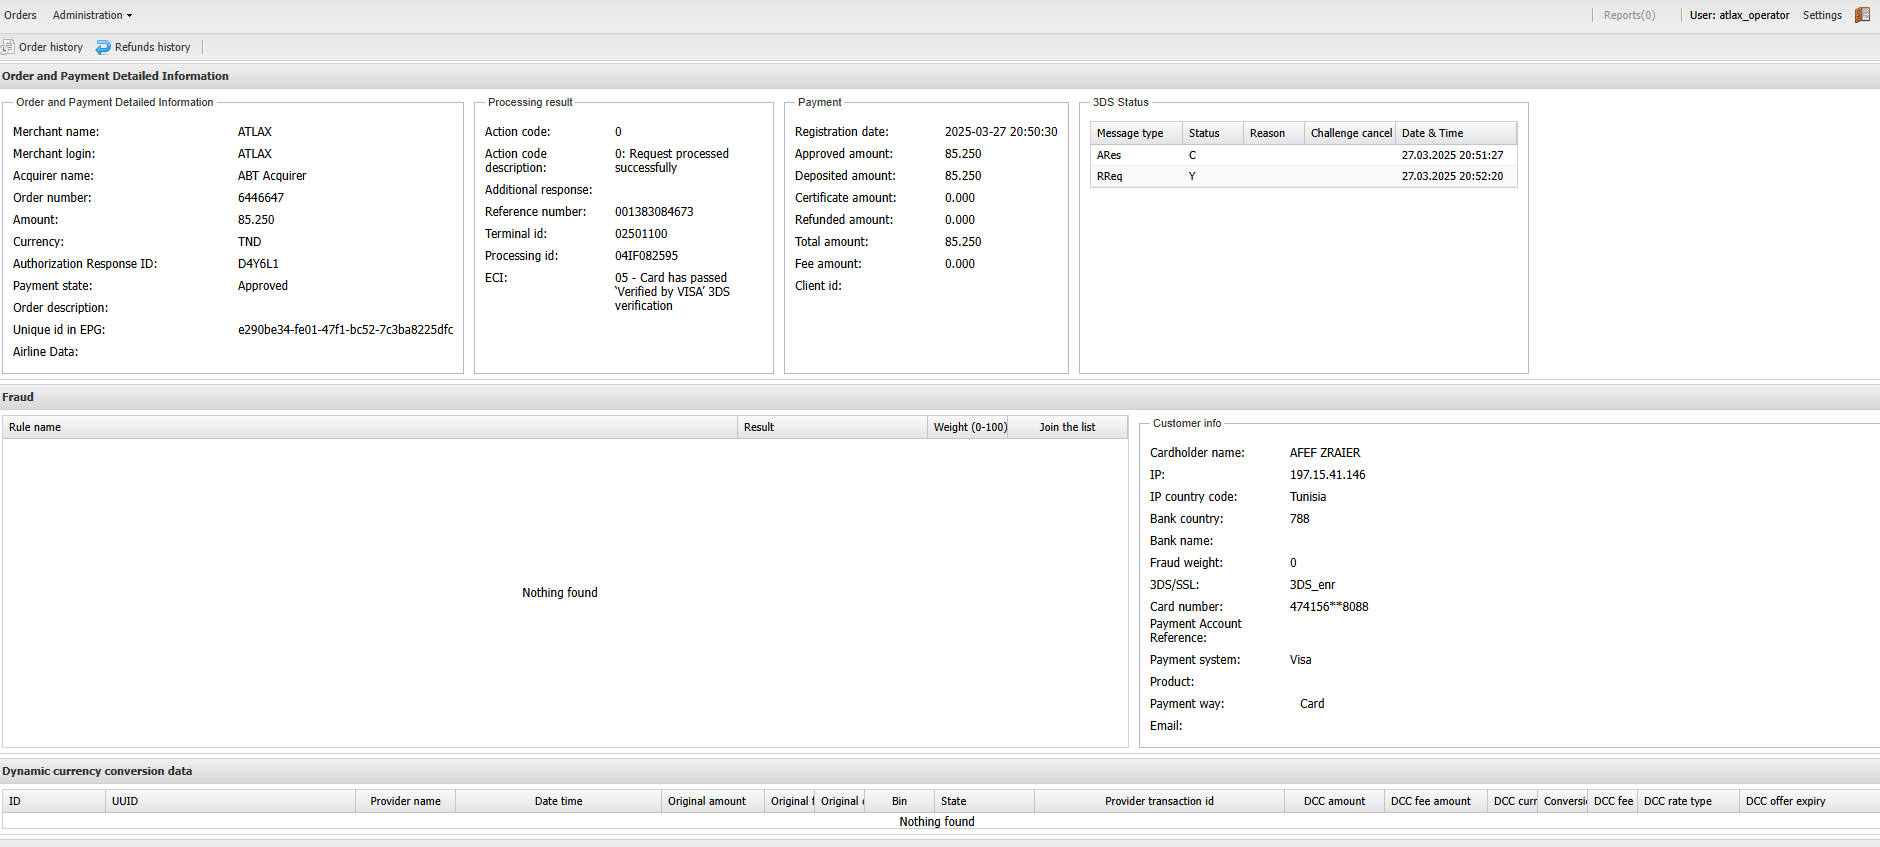Click the Result column header in Fraud
This screenshot has width=1880, height=847.
[759, 427]
